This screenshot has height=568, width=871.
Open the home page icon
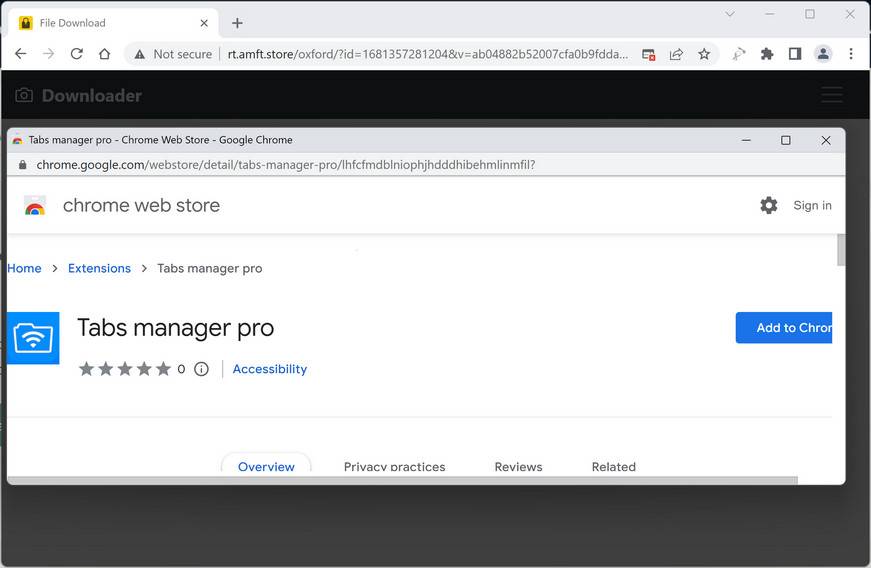(x=104, y=54)
